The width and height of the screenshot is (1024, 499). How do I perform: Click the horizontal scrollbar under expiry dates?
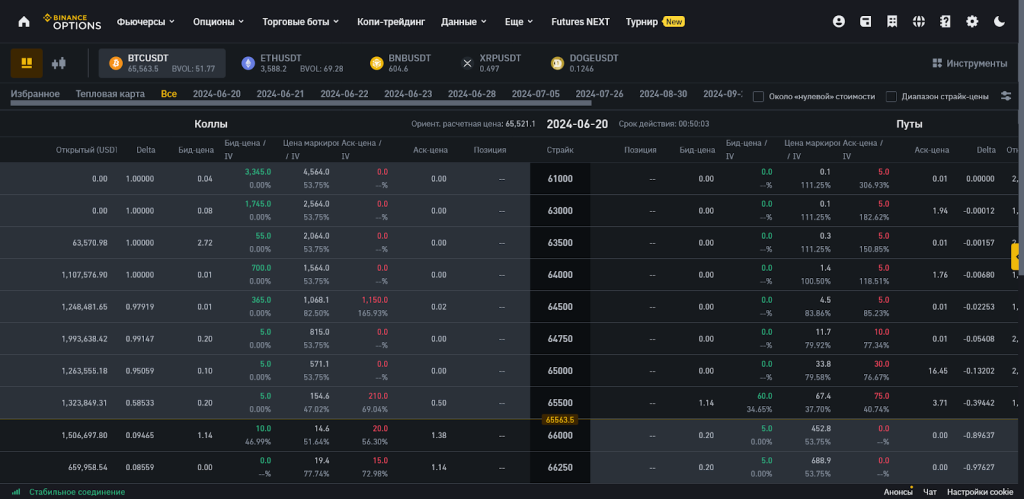pyautogui.click(x=300, y=103)
